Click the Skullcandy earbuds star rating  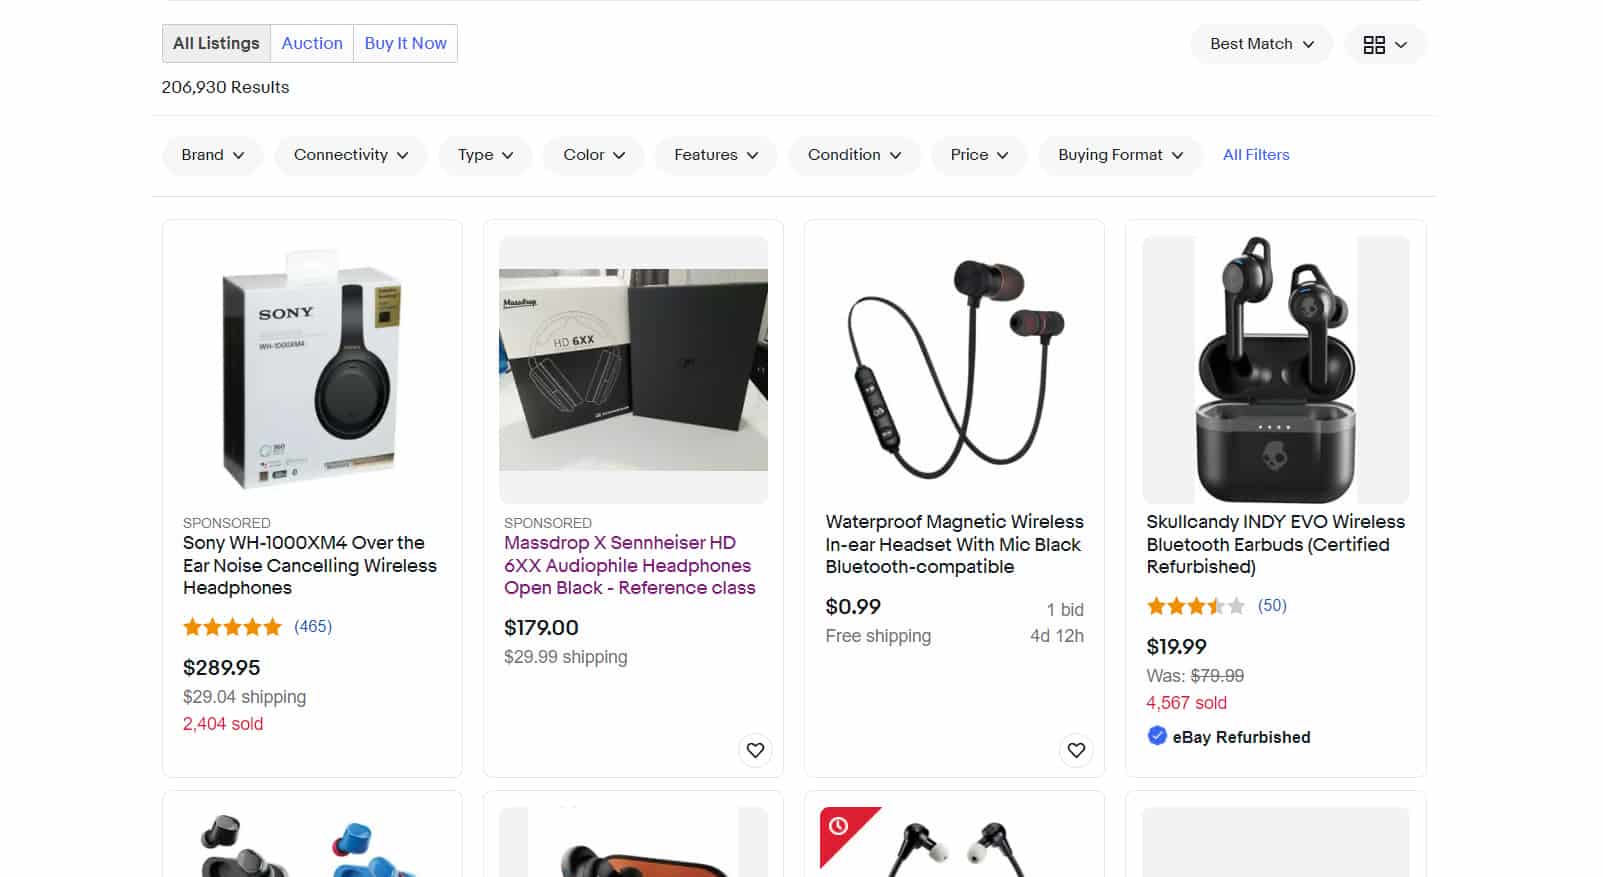(x=1195, y=606)
